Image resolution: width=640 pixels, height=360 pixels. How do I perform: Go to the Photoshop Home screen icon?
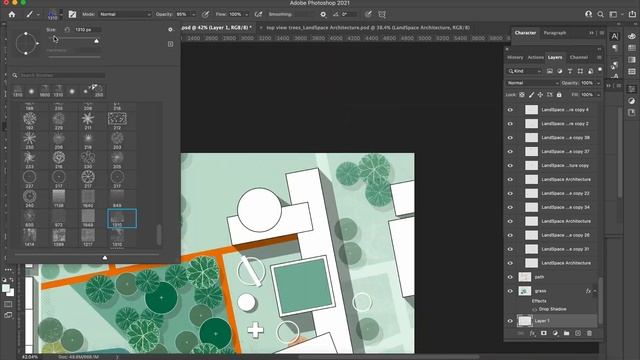(x=12, y=14)
